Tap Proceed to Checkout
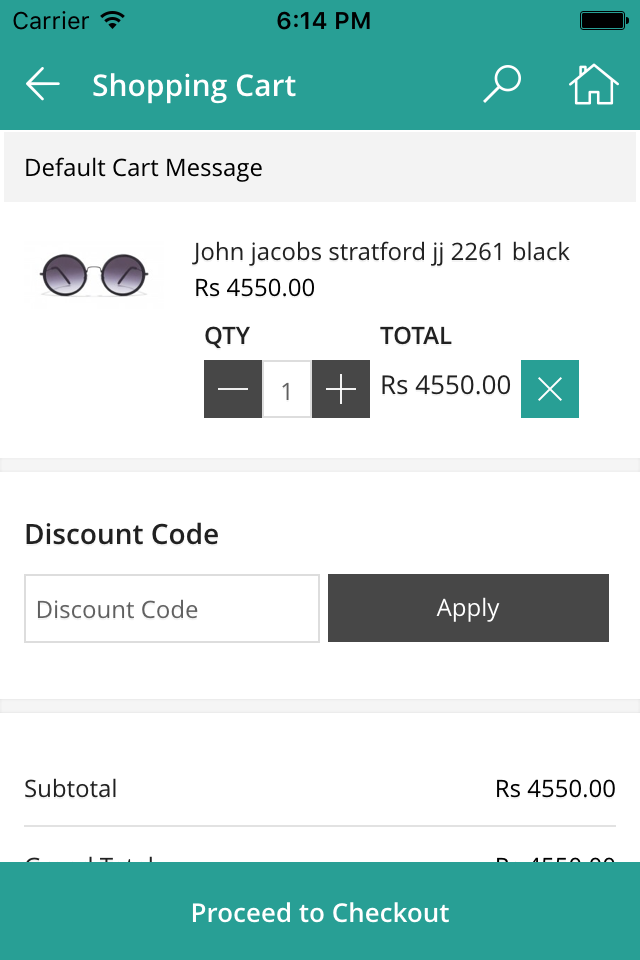 pyautogui.click(x=320, y=912)
